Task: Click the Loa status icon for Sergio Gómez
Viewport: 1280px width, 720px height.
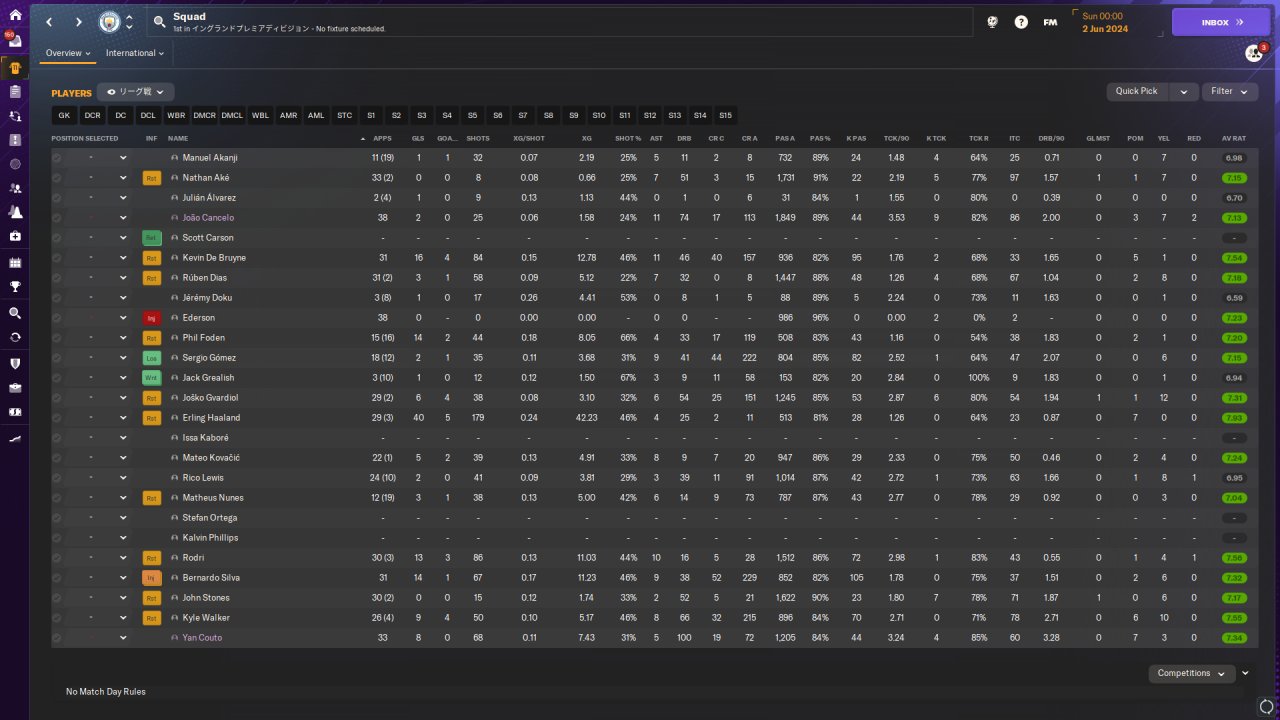Action: (x=152, y=358)
